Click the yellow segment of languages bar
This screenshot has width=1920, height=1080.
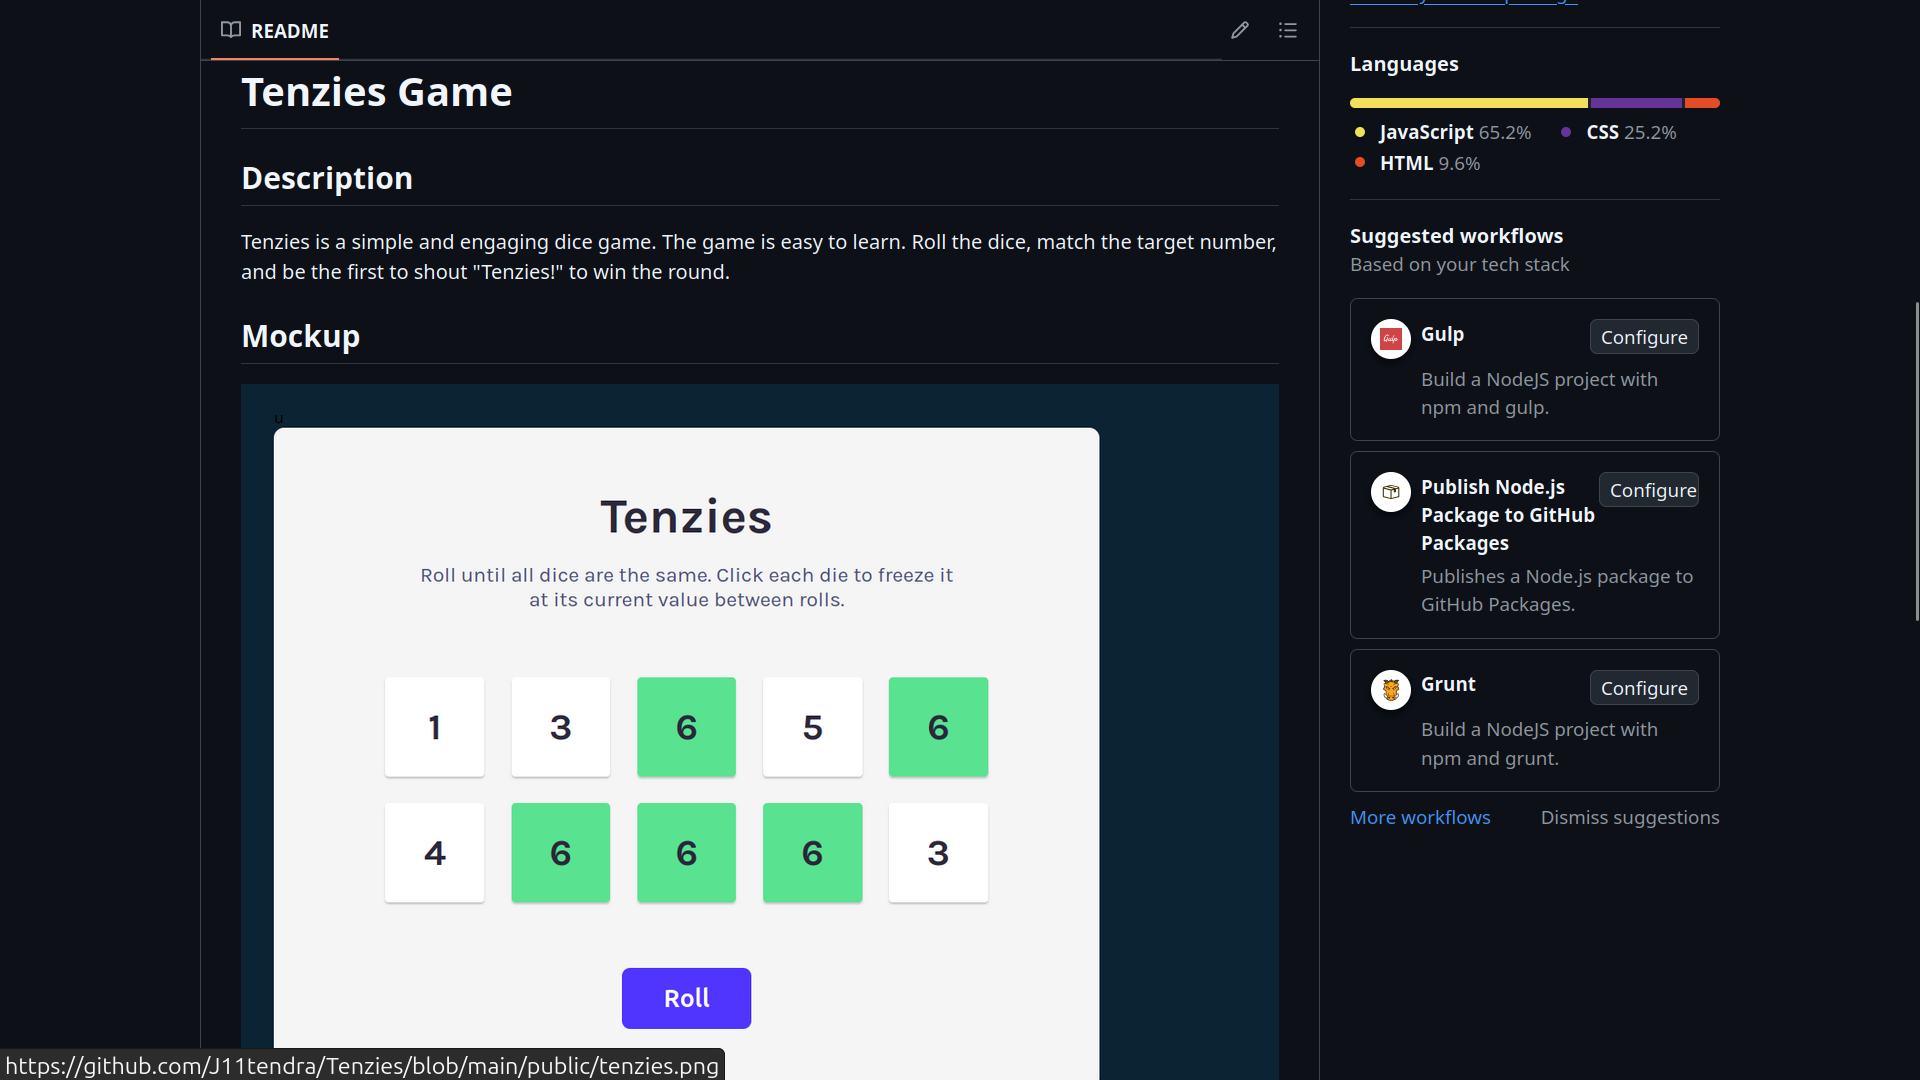[1468, 103]
